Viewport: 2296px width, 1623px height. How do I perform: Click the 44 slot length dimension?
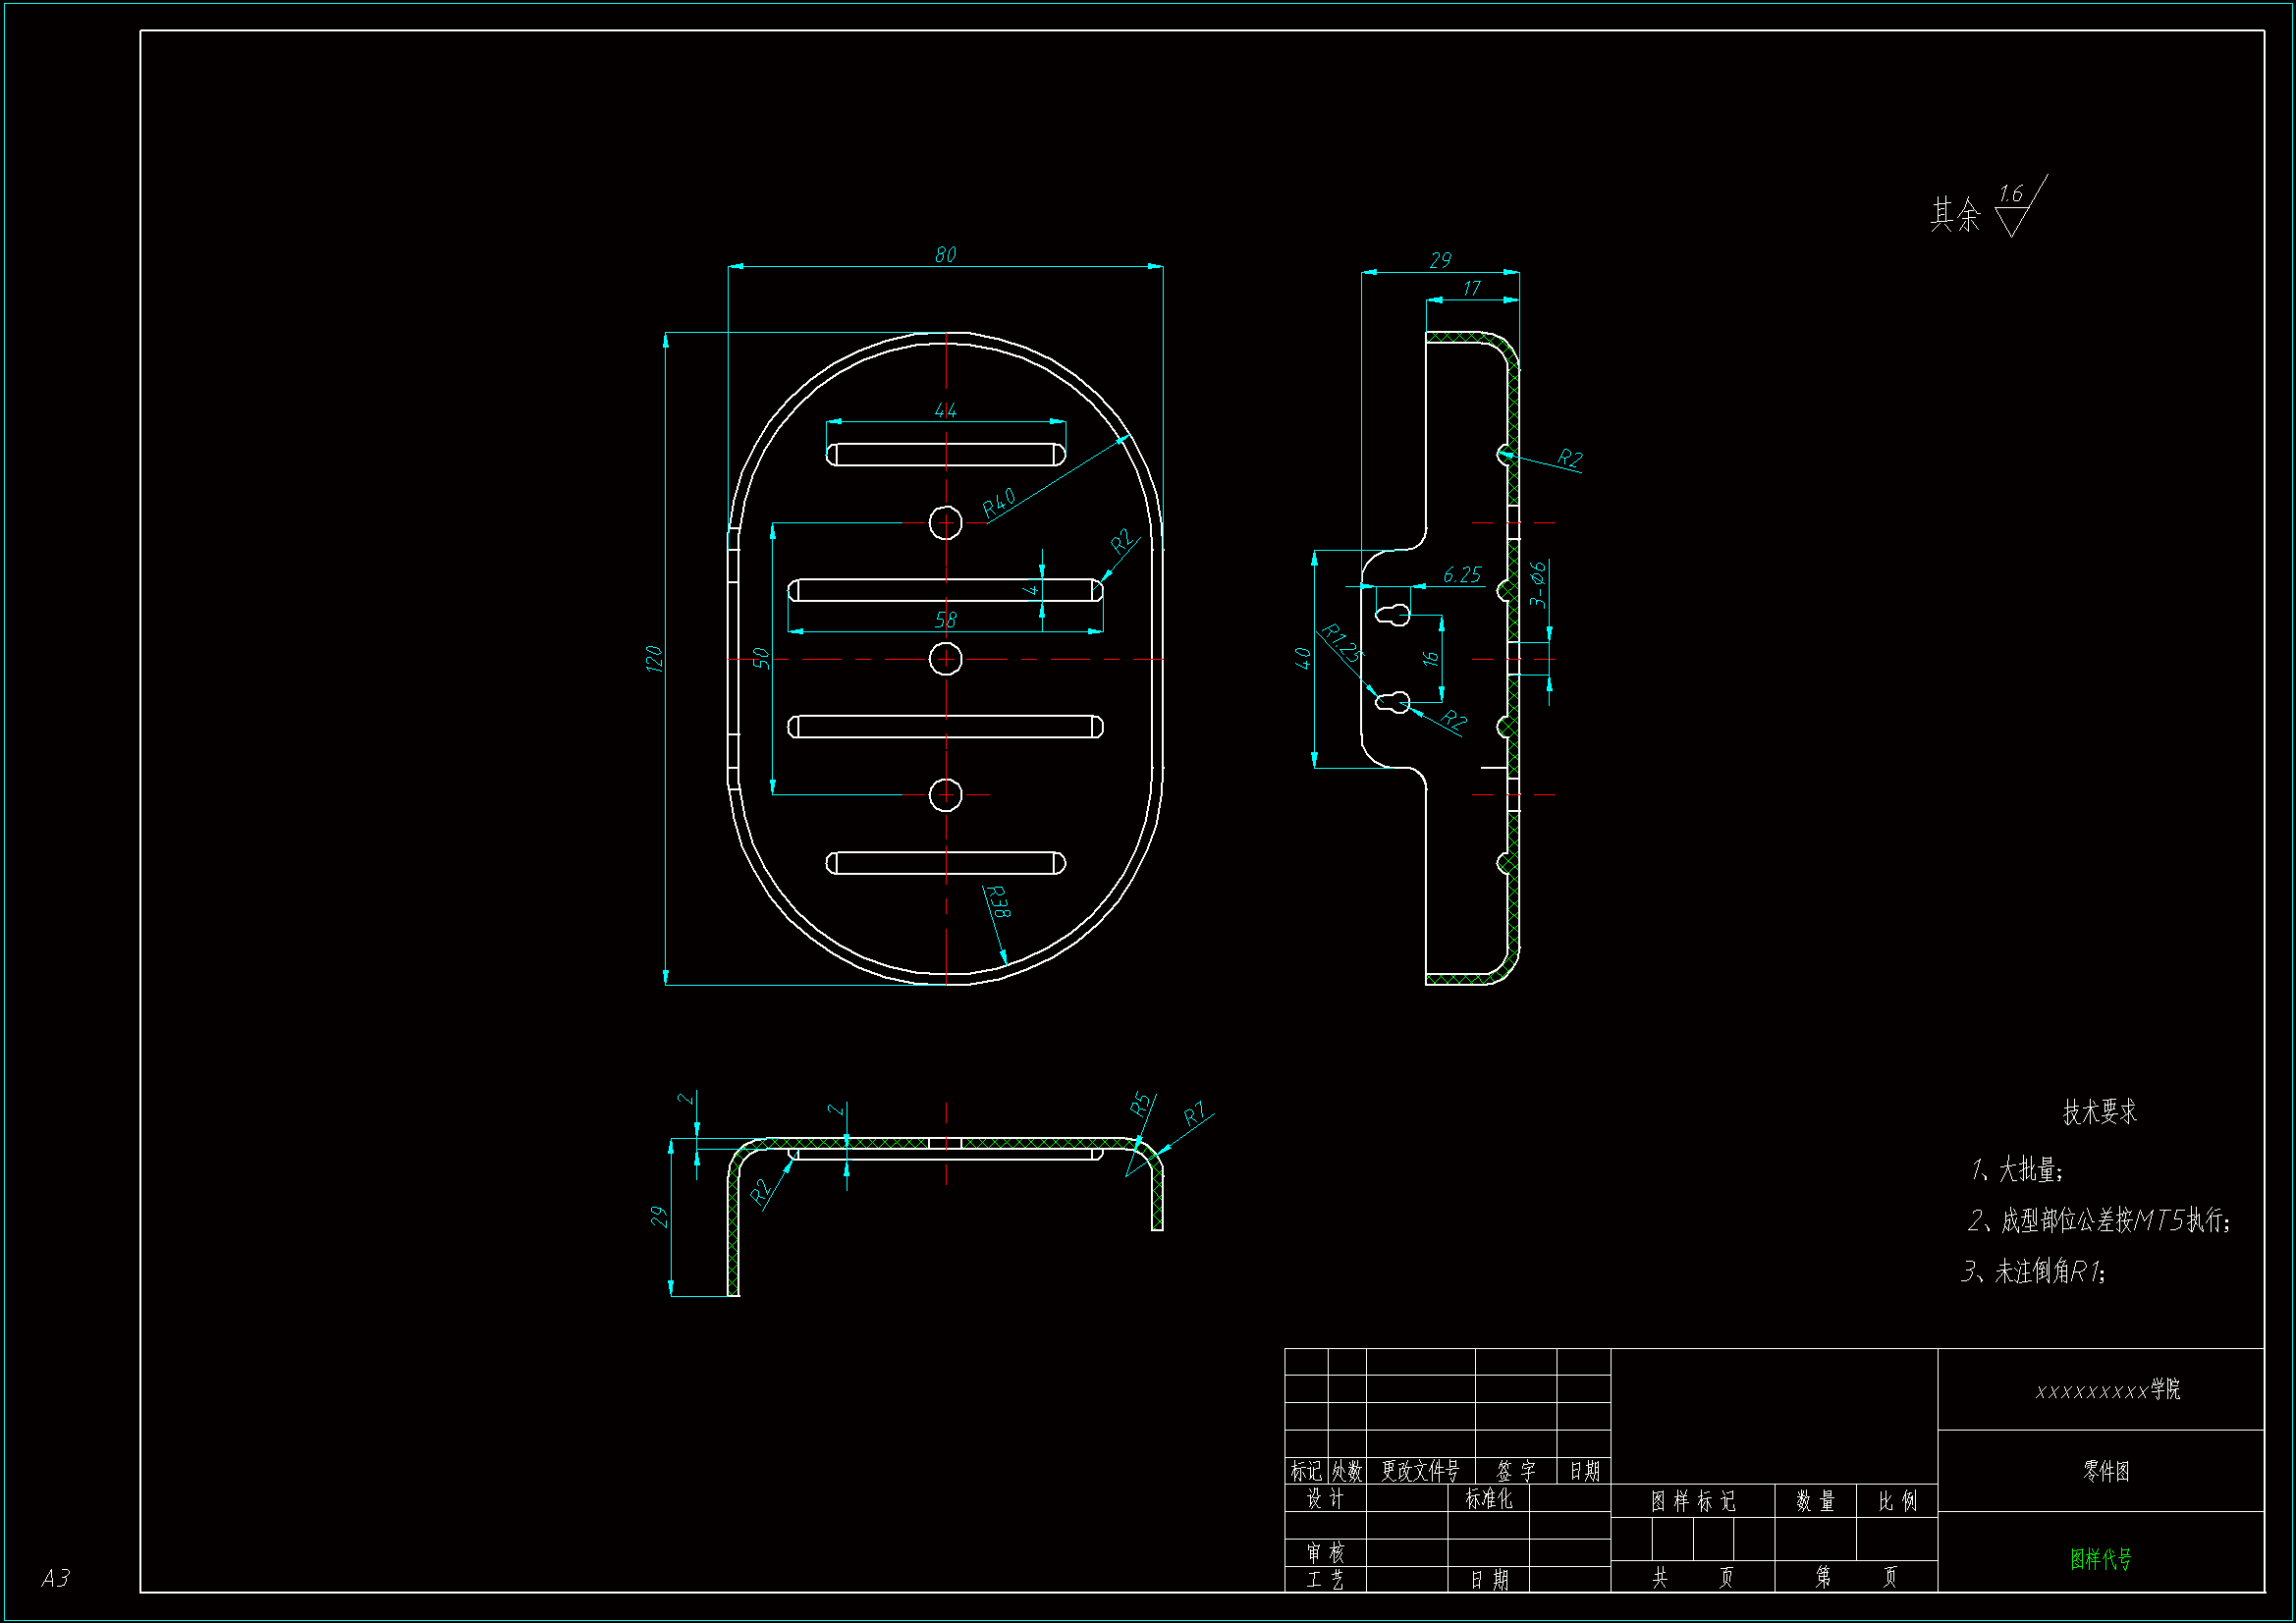[x=945, y=410]
